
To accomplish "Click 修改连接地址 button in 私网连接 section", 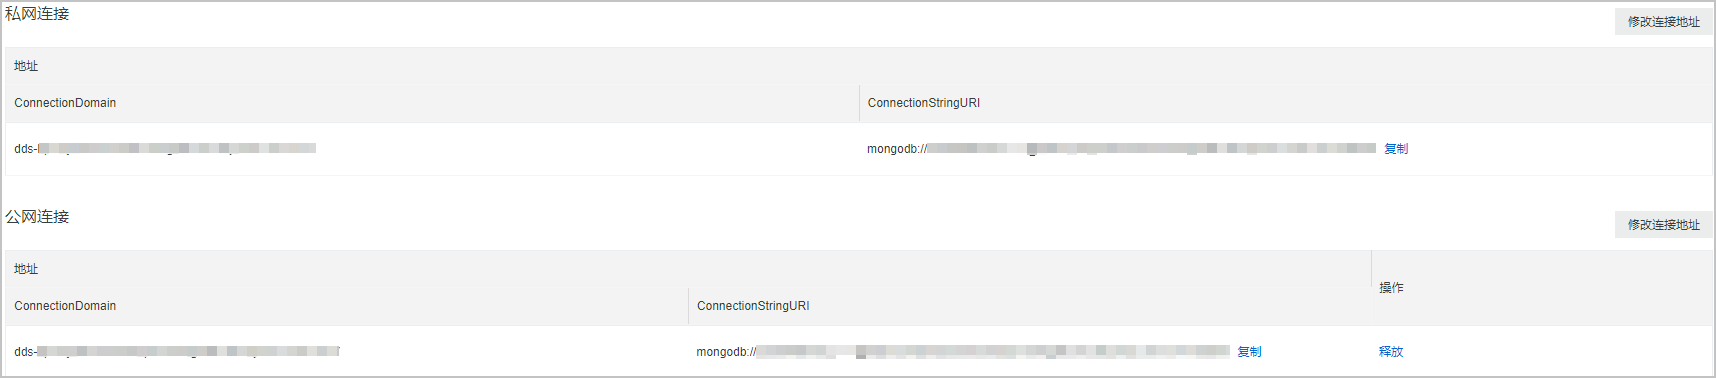I will tap(1663, 22).
